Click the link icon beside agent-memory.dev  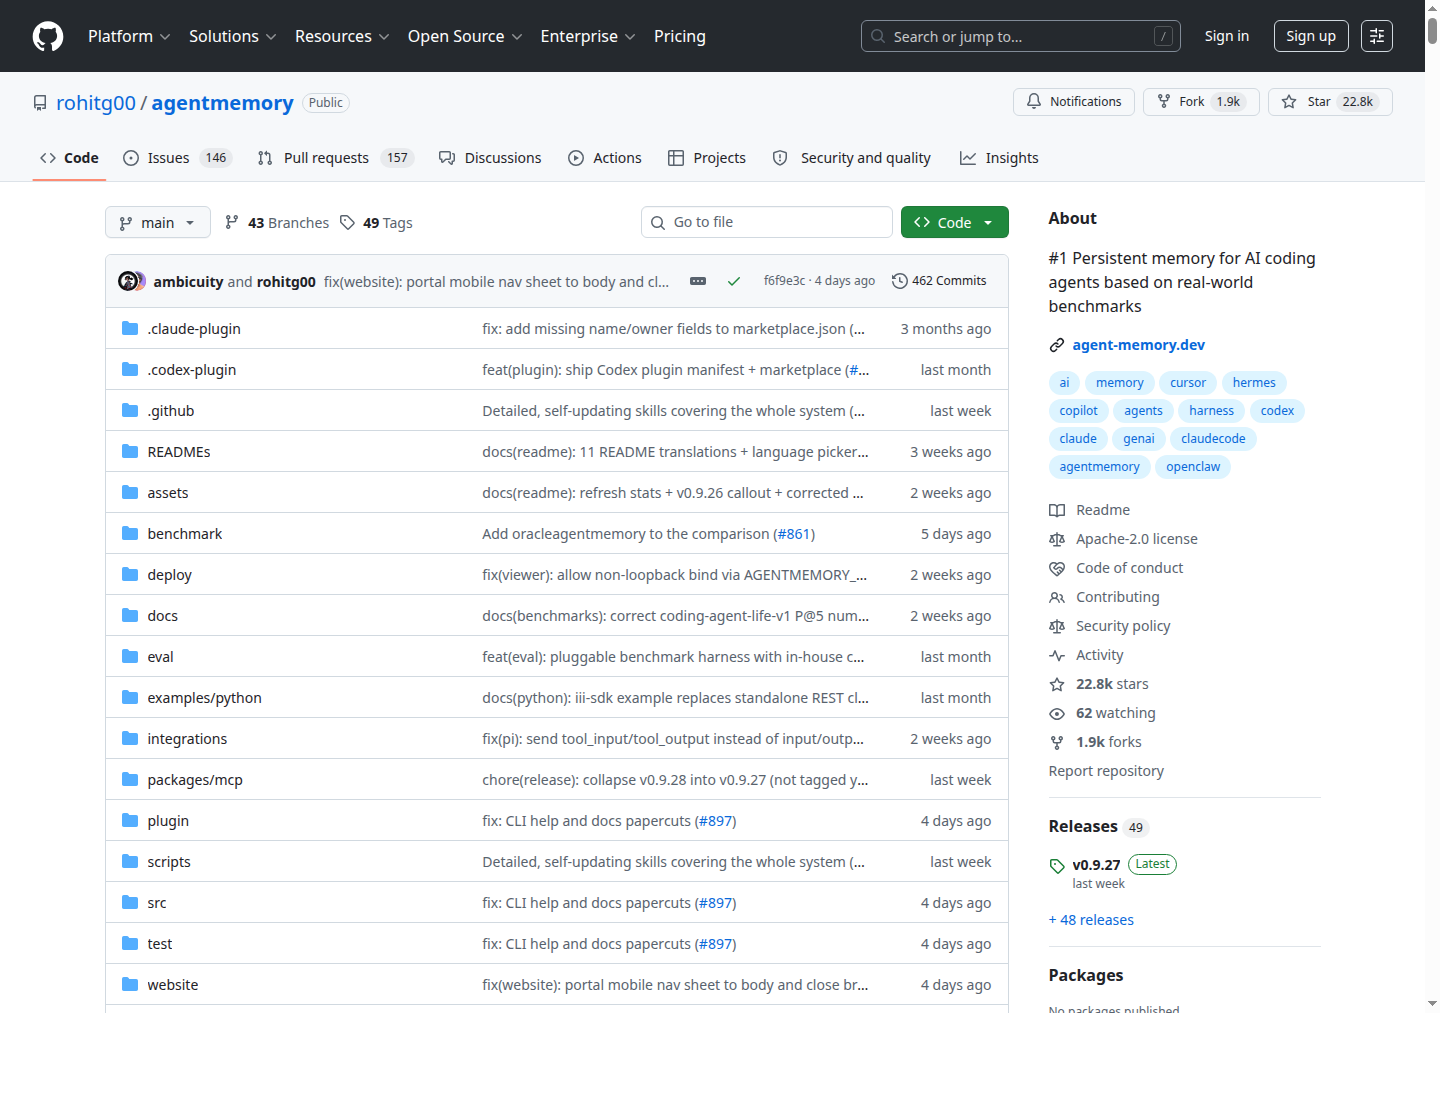point(1057,345)
